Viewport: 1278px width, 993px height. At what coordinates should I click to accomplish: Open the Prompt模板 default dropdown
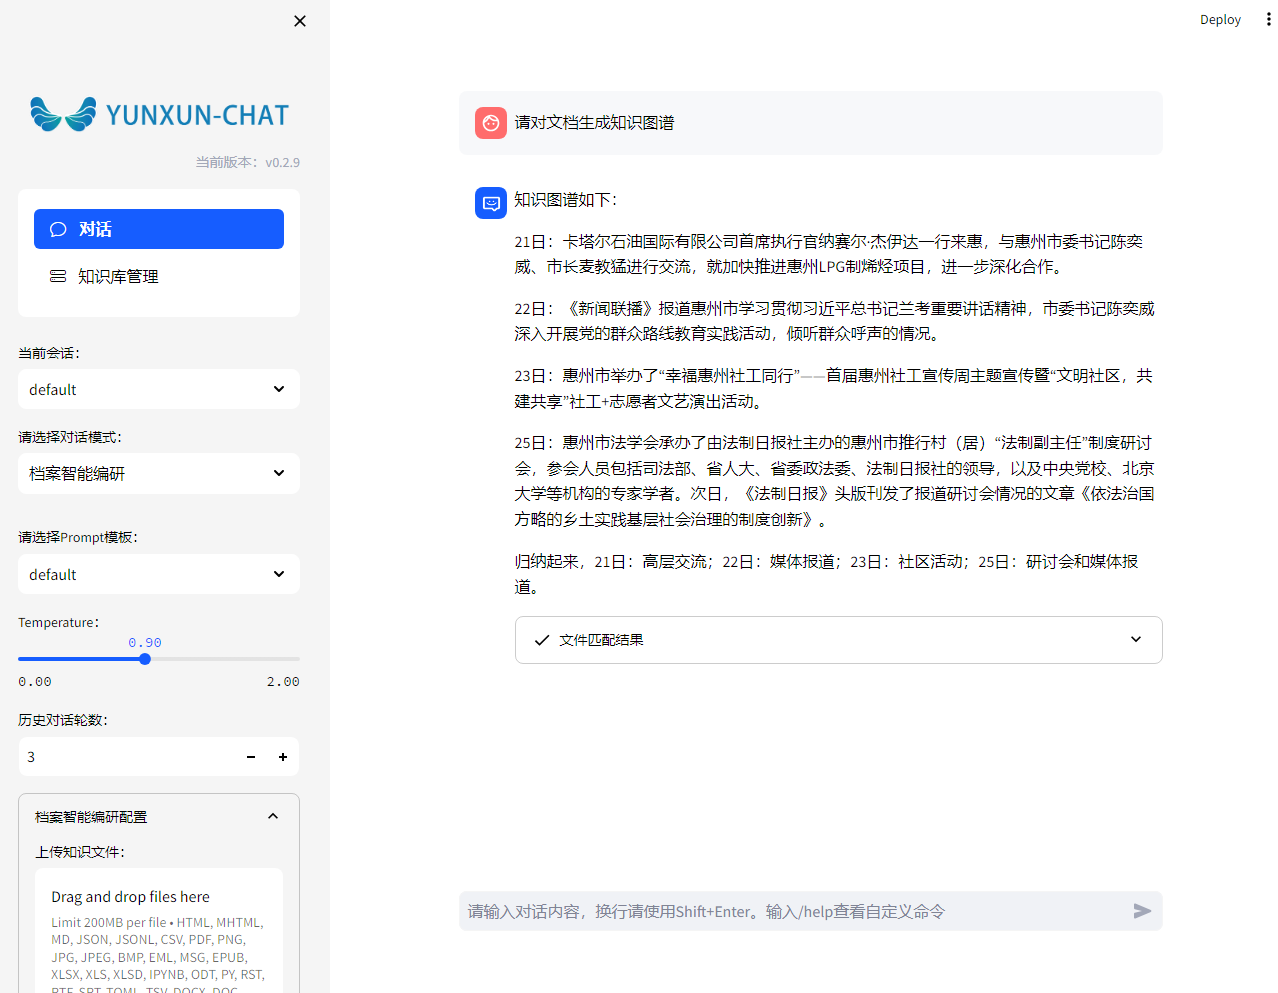point(159,574)
